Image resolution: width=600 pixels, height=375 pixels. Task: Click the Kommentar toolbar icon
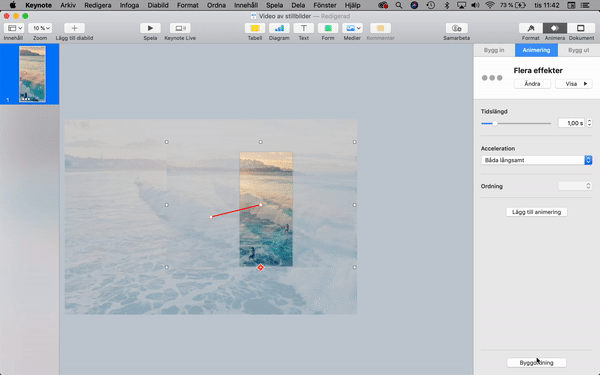click(380, 28)
